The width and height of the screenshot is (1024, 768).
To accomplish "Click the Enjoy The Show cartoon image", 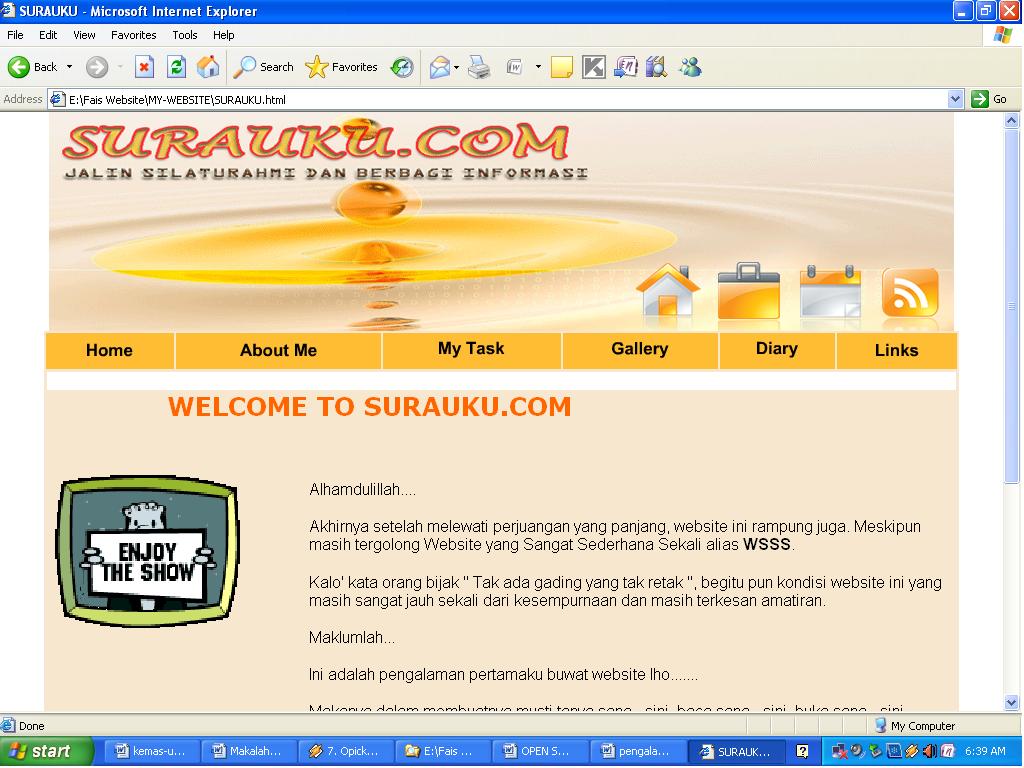I will click(x=148, y=551).
